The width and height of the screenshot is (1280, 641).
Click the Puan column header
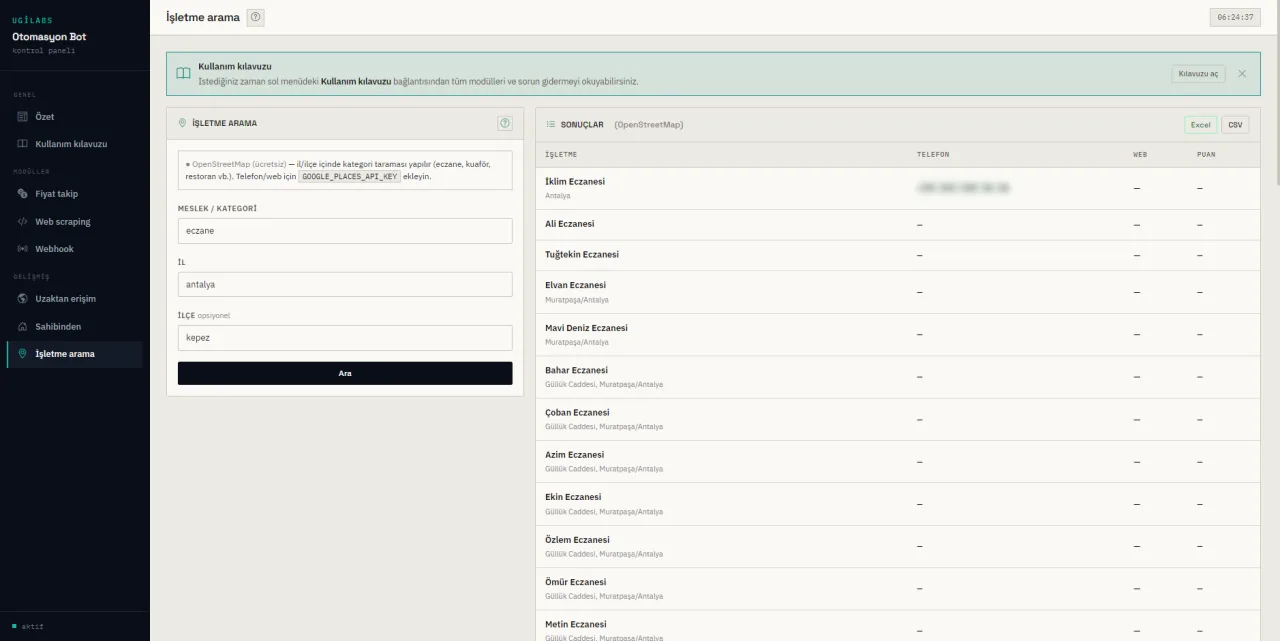pyautogui.click(x=1206, y=155)
